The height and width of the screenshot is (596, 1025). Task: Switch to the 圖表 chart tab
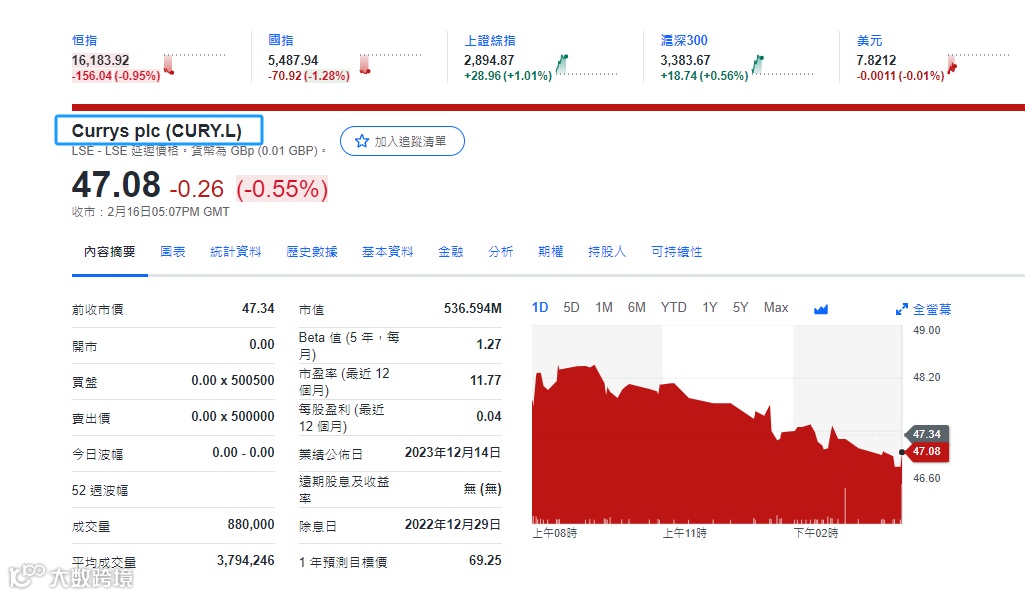click(173, 252)
